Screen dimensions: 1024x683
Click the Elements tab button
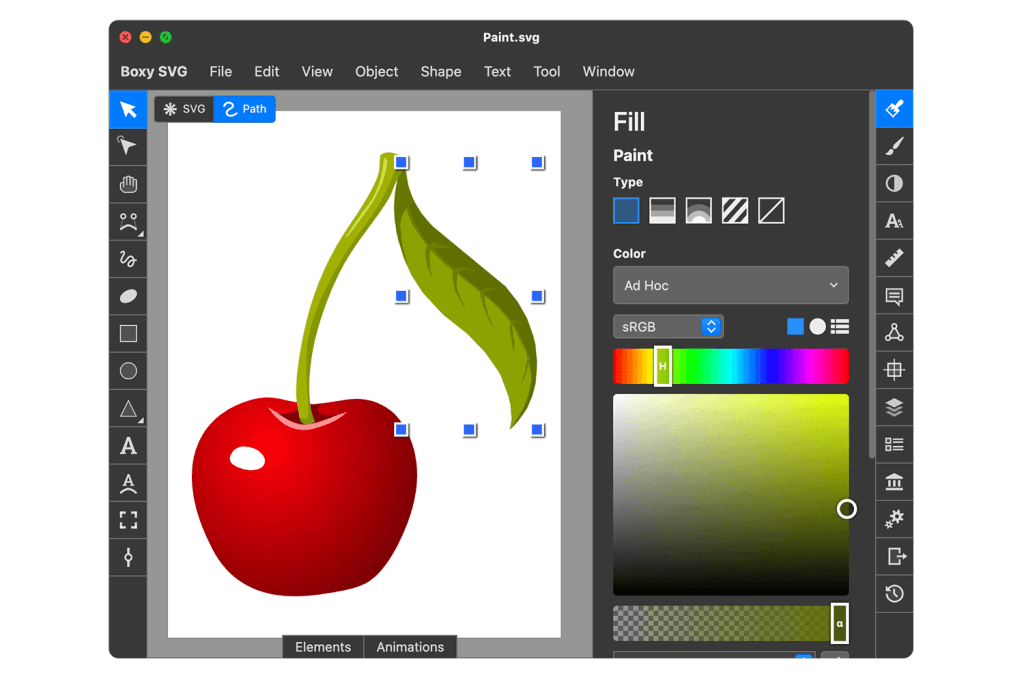tap(322, 647)
